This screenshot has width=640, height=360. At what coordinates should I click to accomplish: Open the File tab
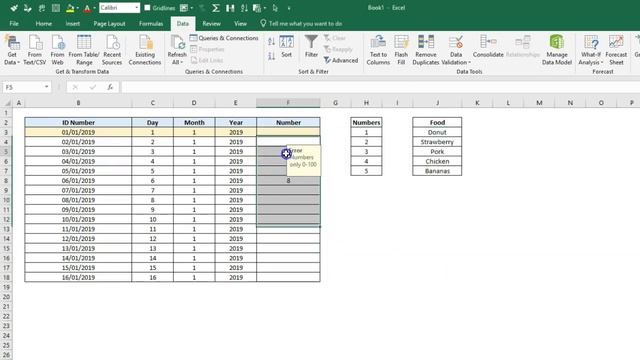coord(14,24)
